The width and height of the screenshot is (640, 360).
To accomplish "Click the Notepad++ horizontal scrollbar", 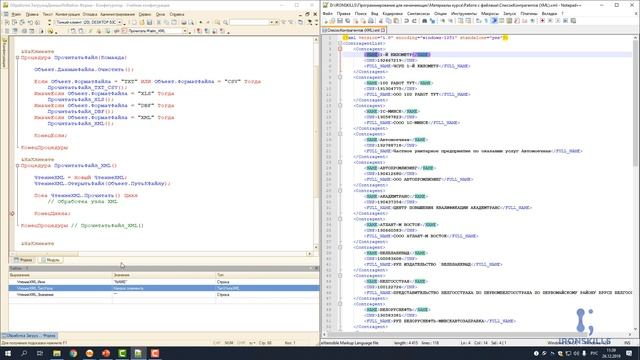I will pyautogui.click(x=478, y=334).
